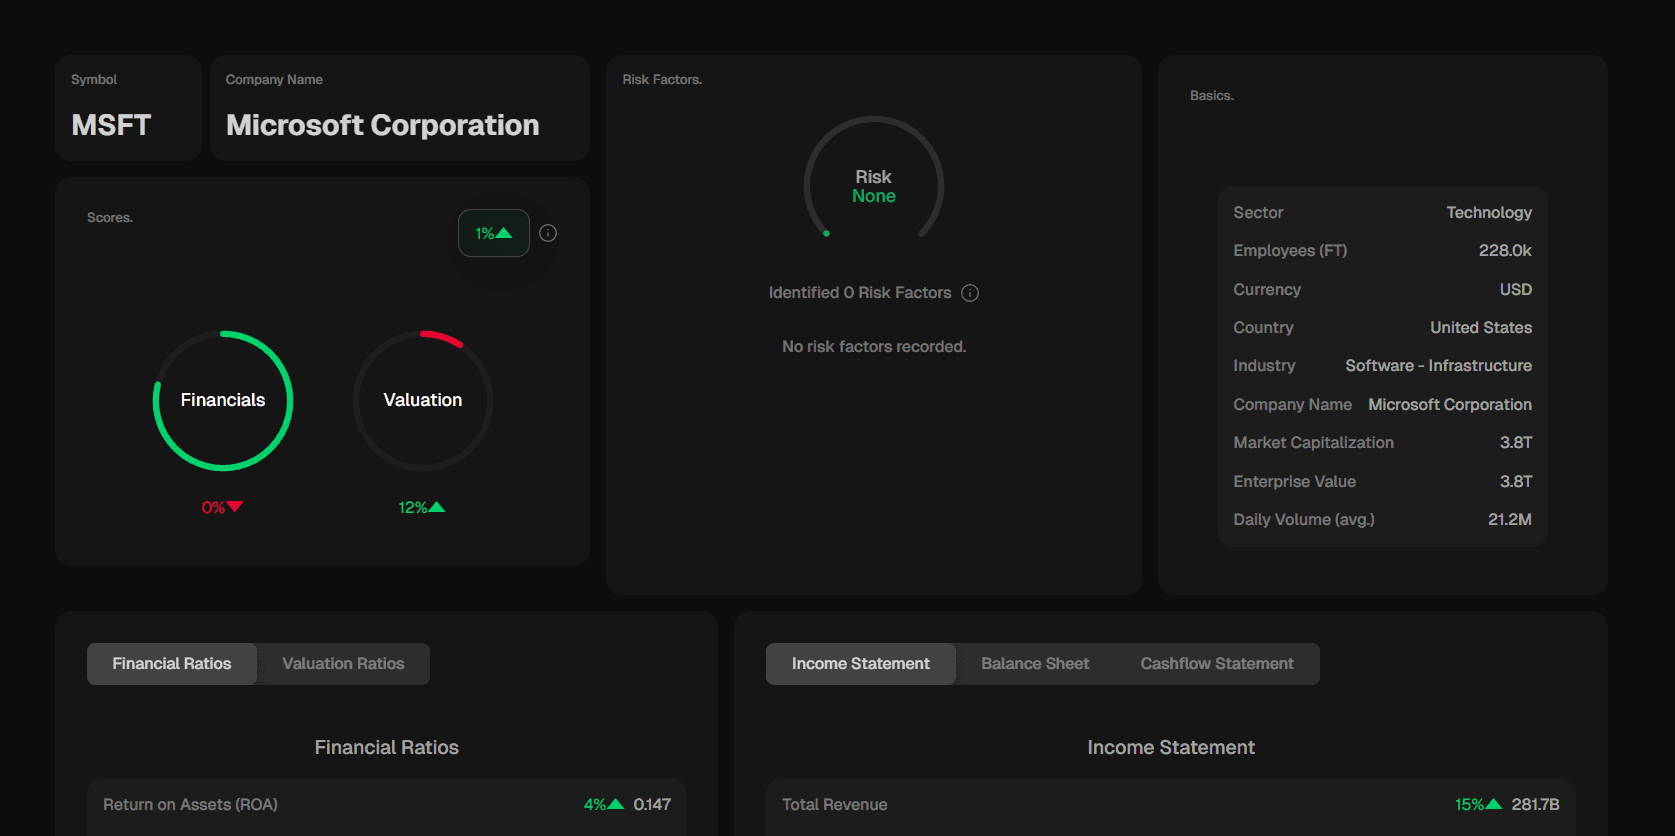
Task: Click the 1% up score change badge
Action: pos(494,233)
